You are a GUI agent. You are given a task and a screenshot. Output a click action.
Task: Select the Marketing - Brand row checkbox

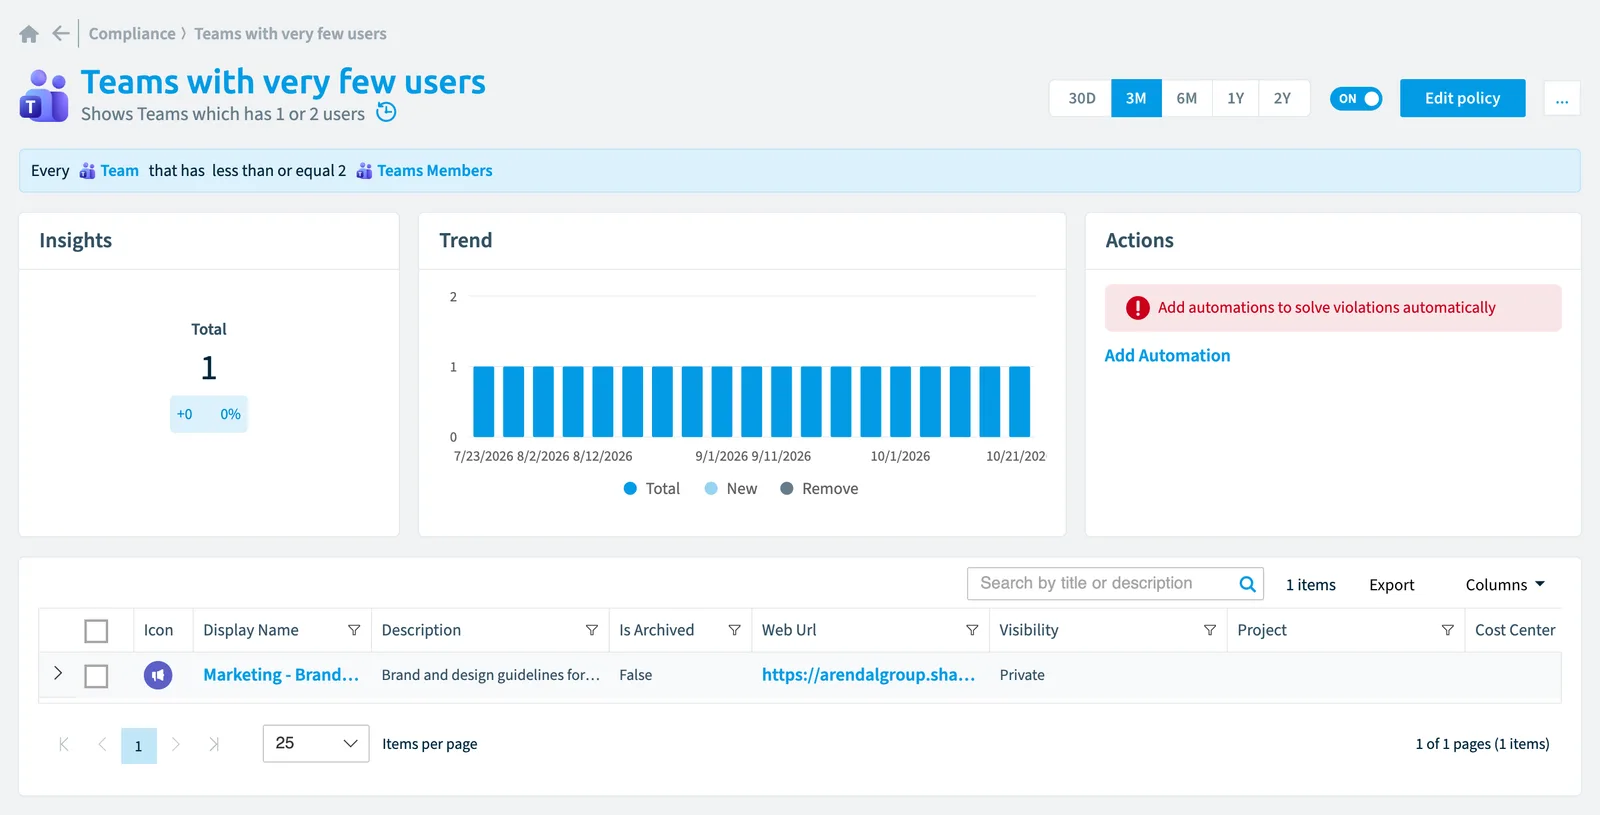pos(96,676)
